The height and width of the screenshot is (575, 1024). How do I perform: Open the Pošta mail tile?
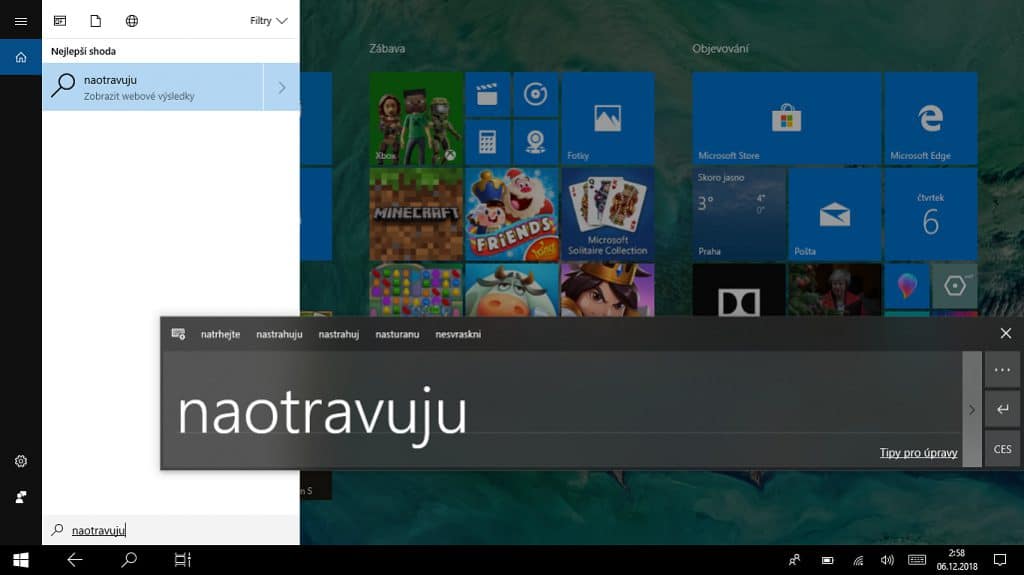coord(835,214)
